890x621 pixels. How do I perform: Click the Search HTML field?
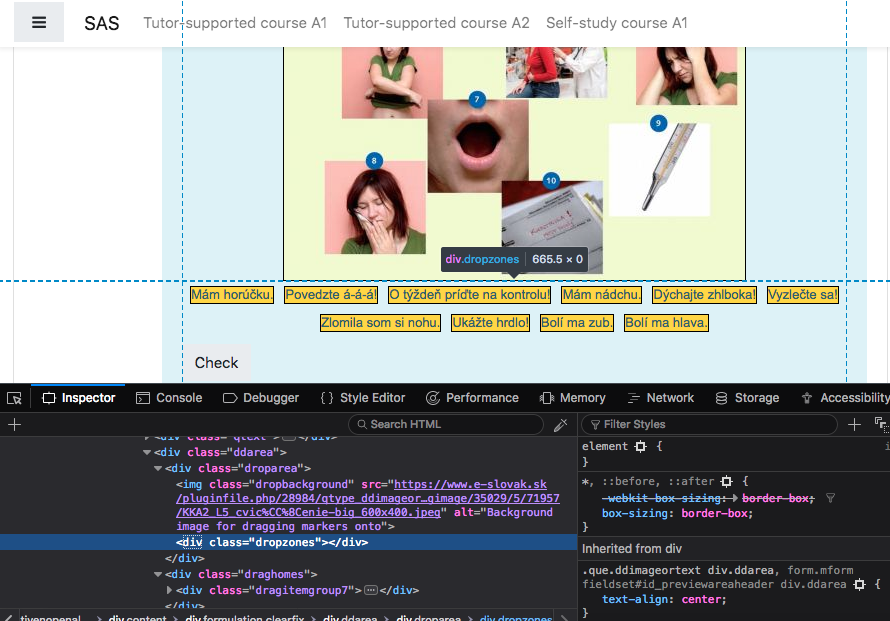click(x=446, y=425)
